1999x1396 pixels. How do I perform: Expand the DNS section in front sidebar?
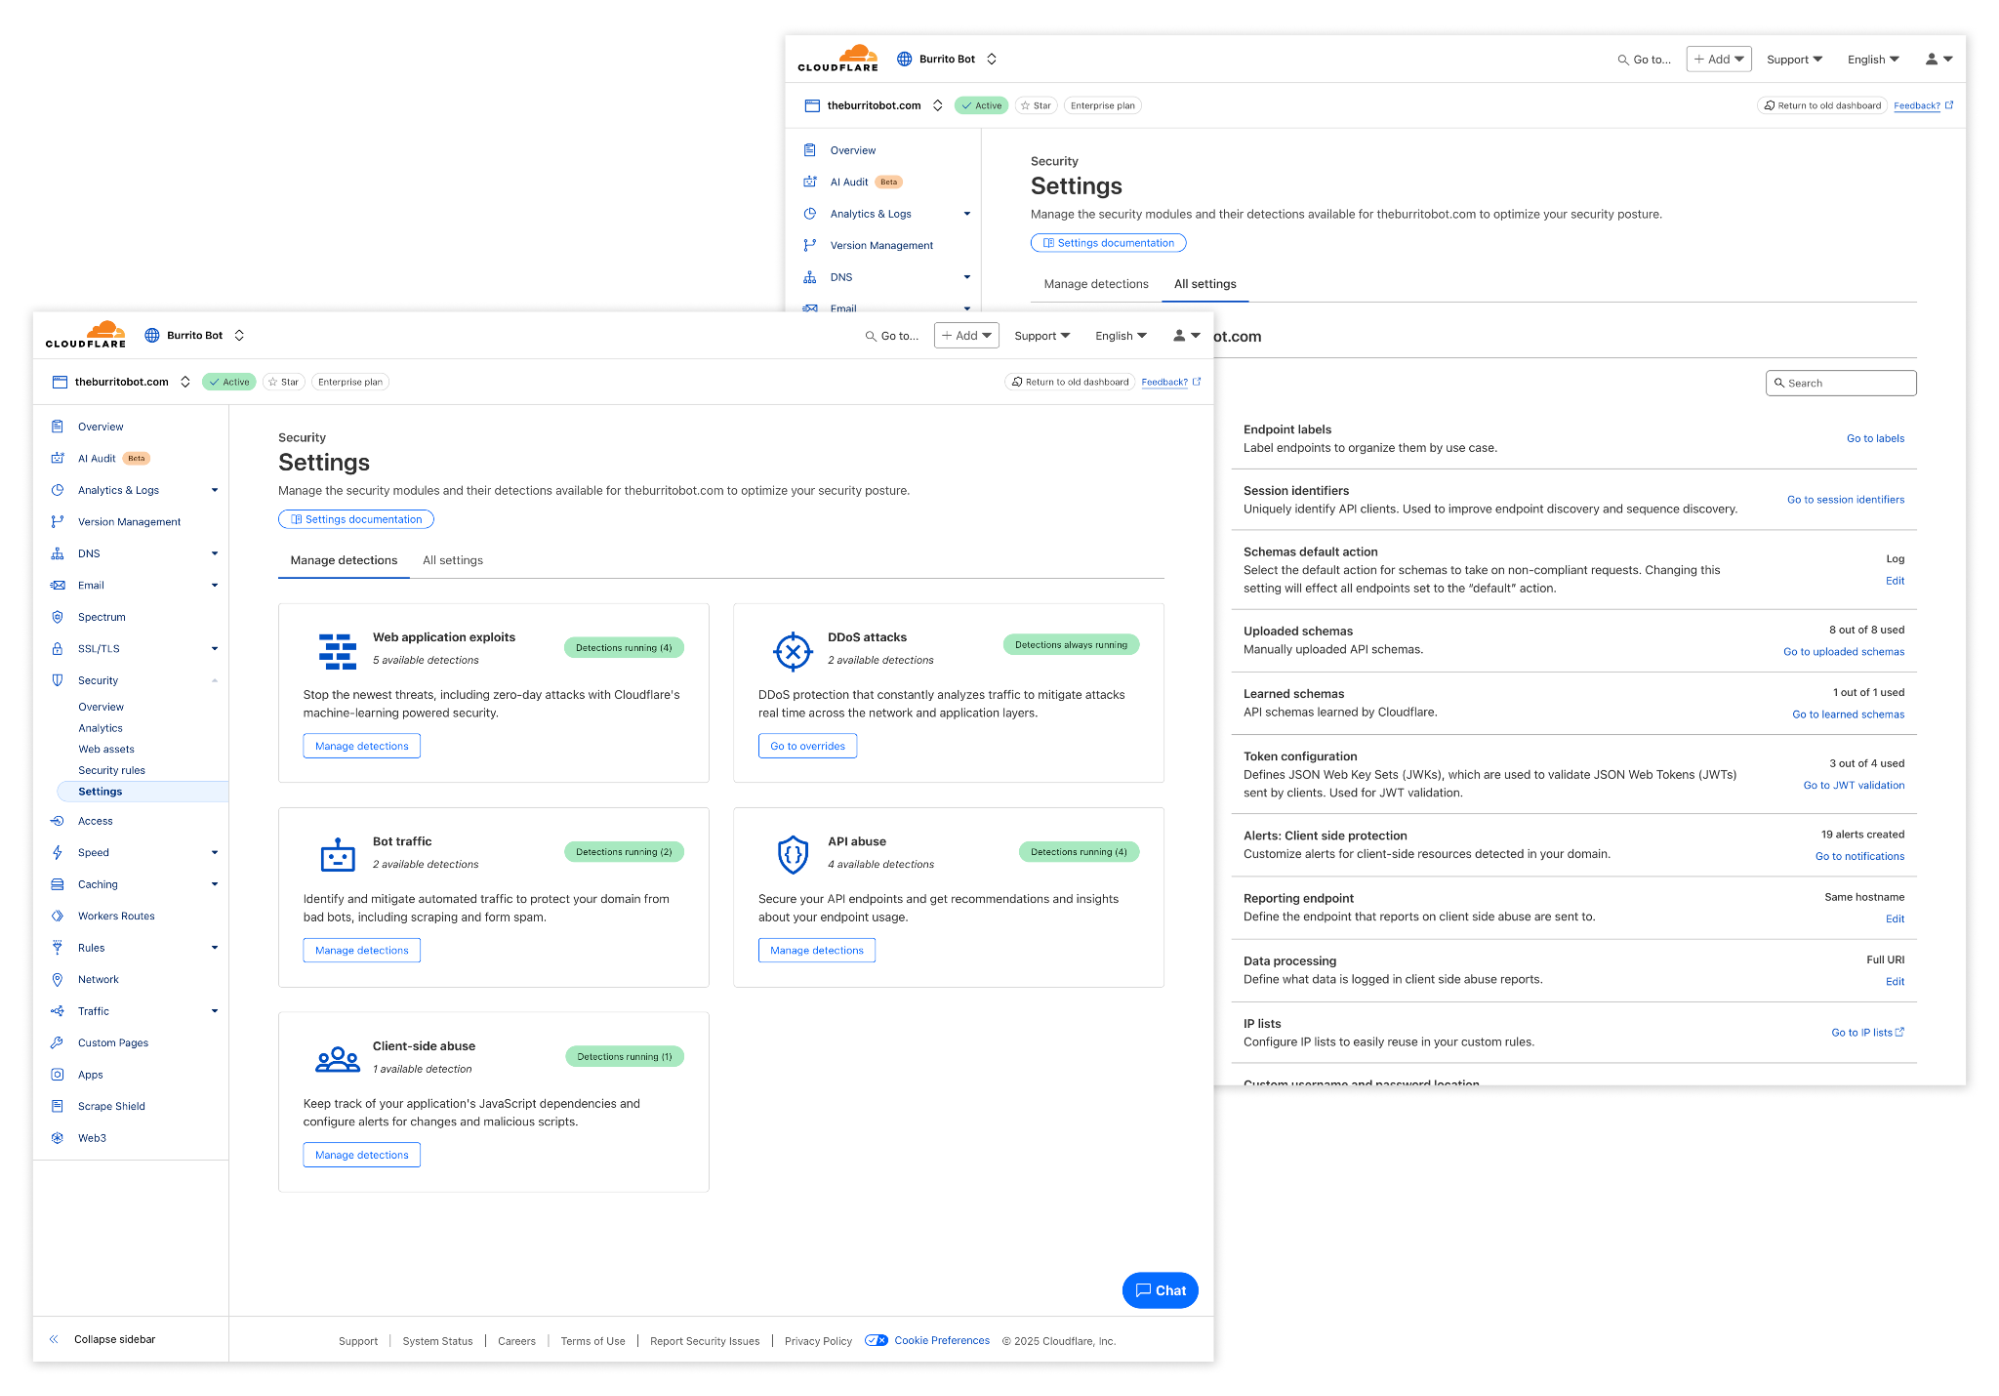214,554
